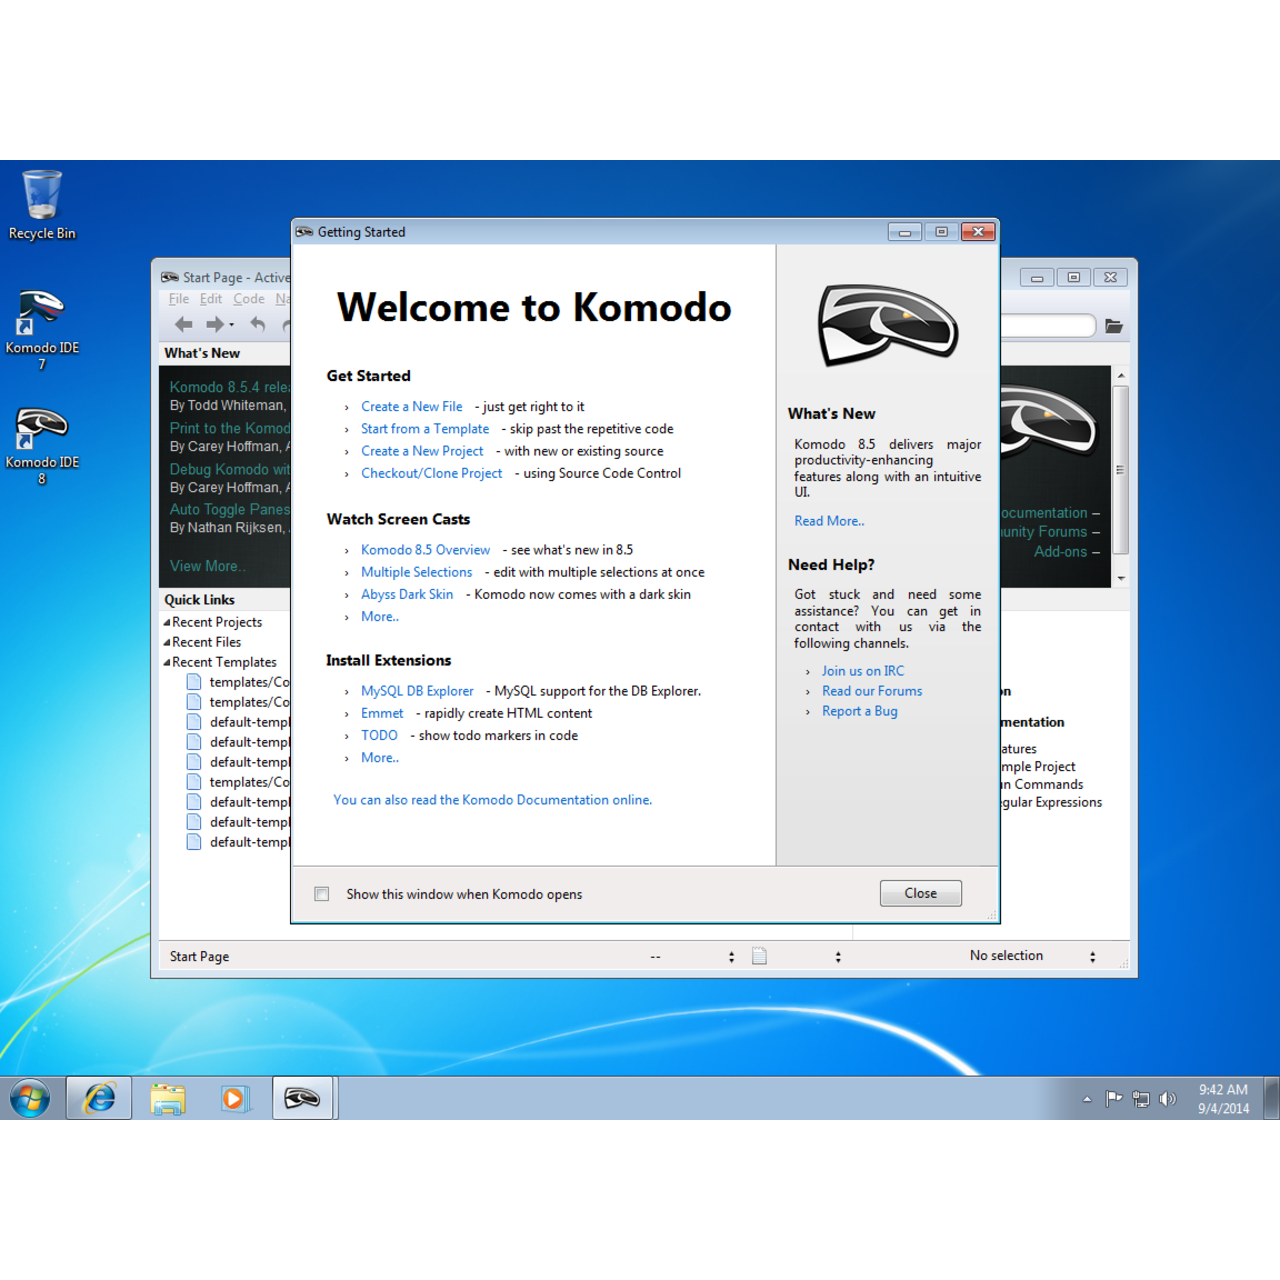Open the Recycle Bin desktop icon
Screen dimensions: 1280x1280
(x=42, y=205)
